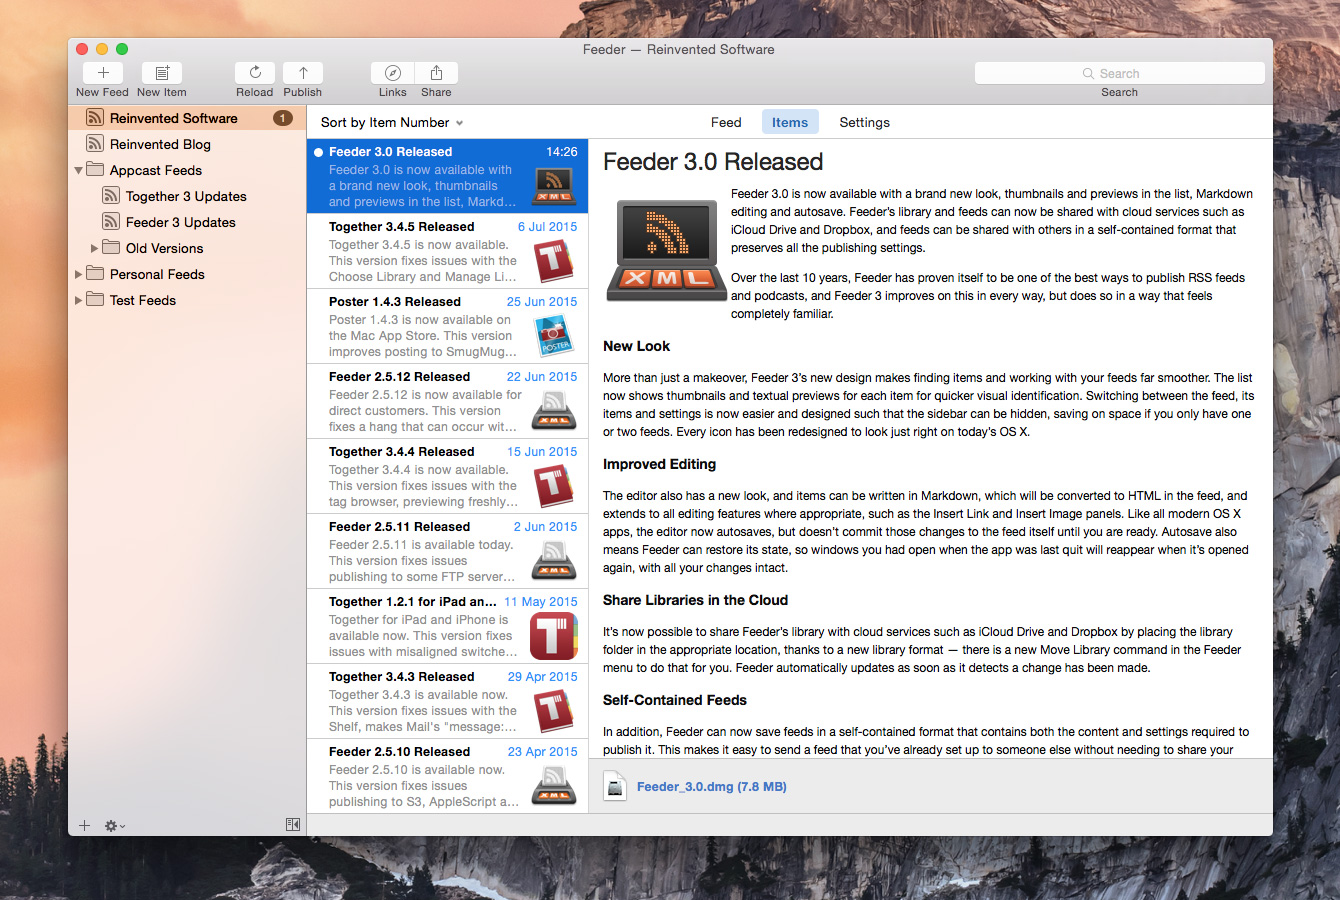The image size is (1340, 900).
Task: Click the Test Feeds folder icon
Action: [95, 299]
